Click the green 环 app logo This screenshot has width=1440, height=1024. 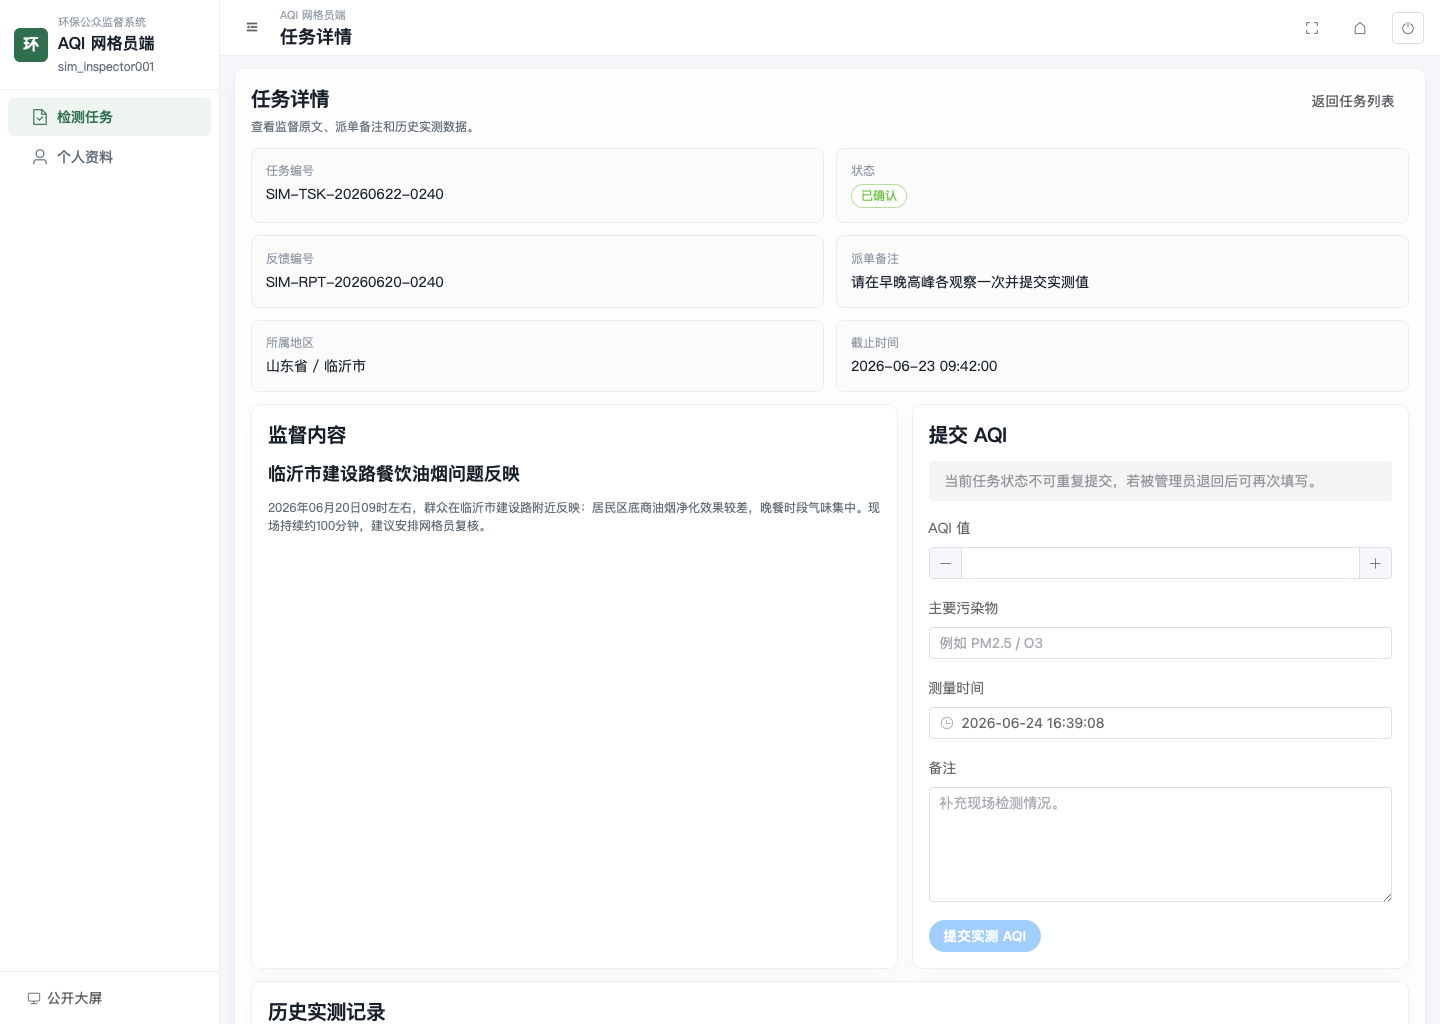coord(31,44)
